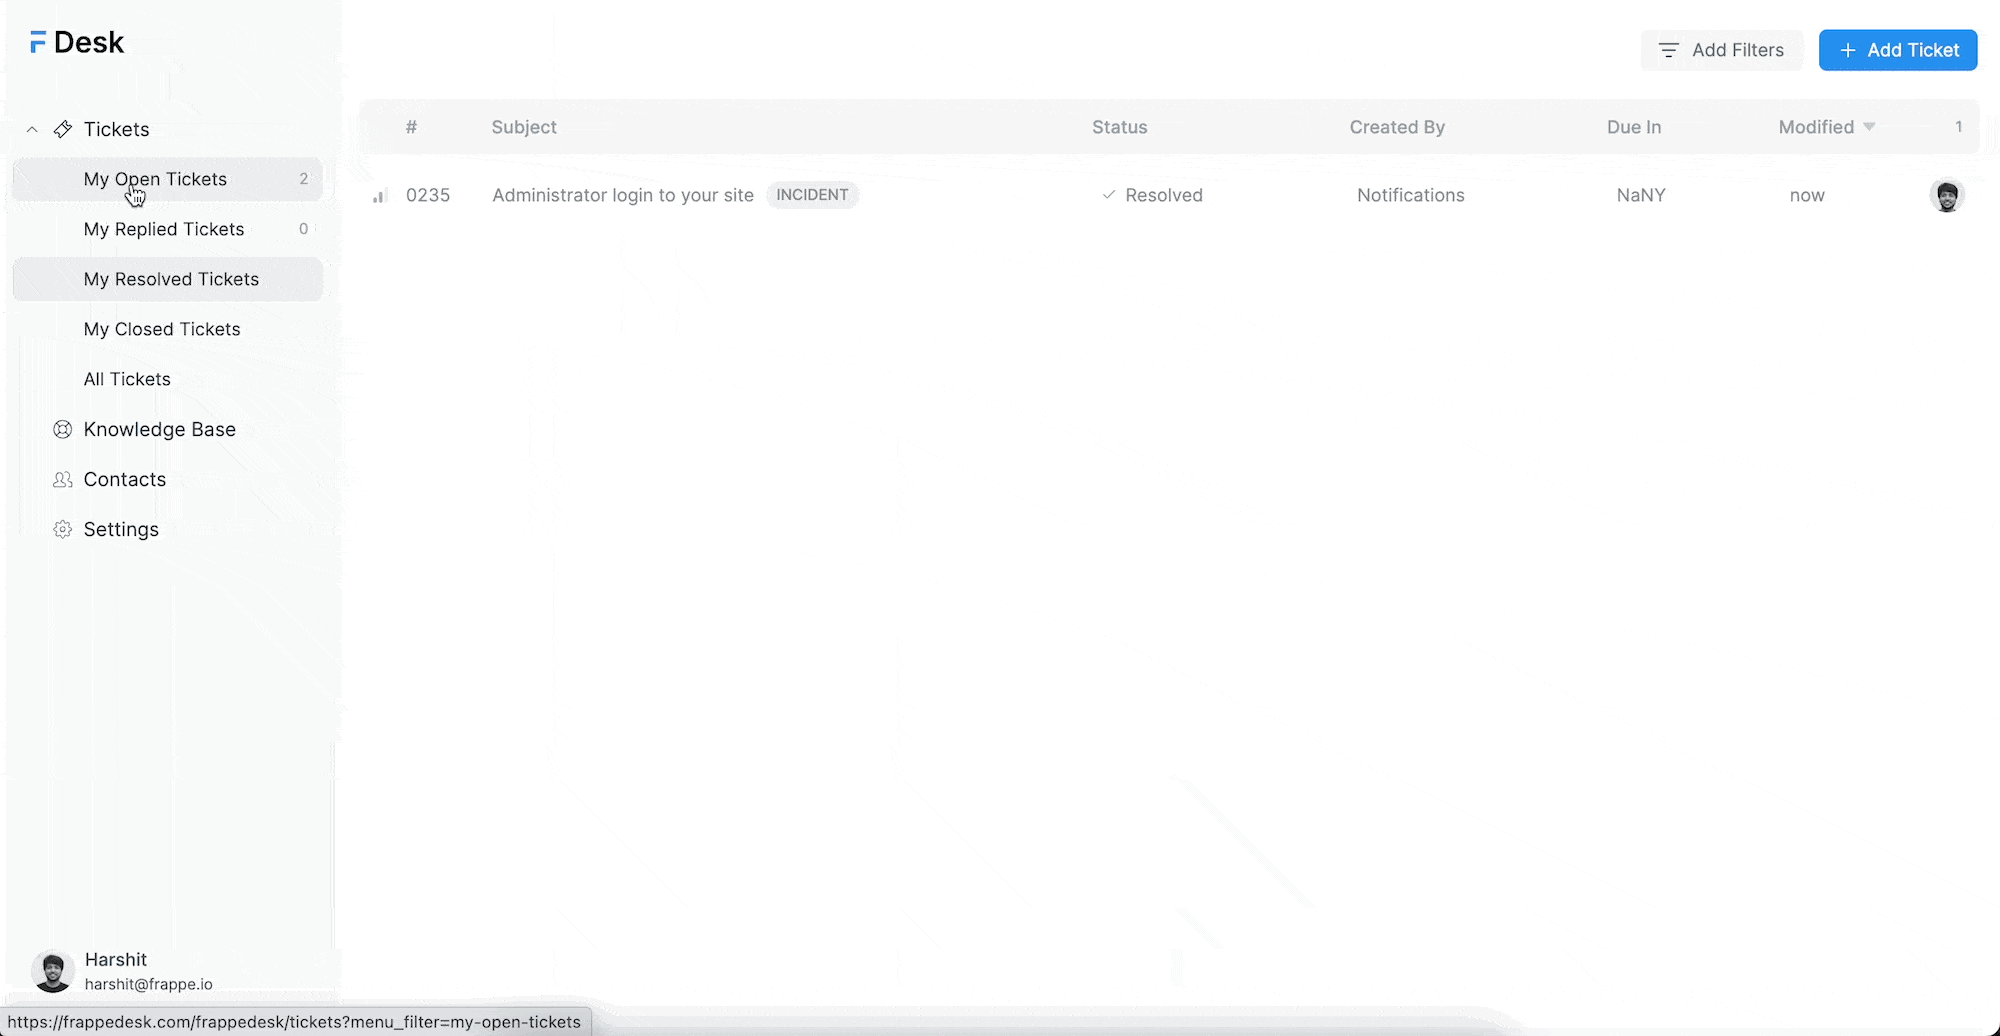Viewport: 2000px width, 1036px height.
Task: Click the Contacts people icon
Action: point(63,479)
